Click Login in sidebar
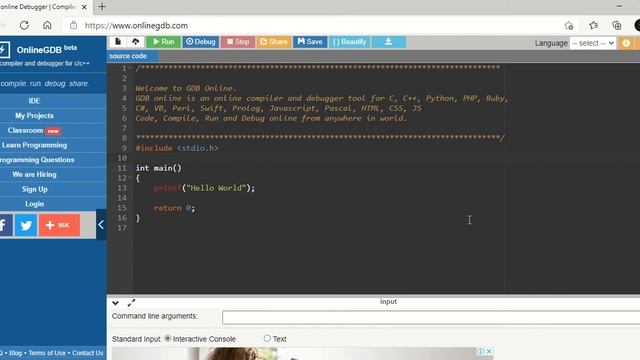 tap(34, 204)
